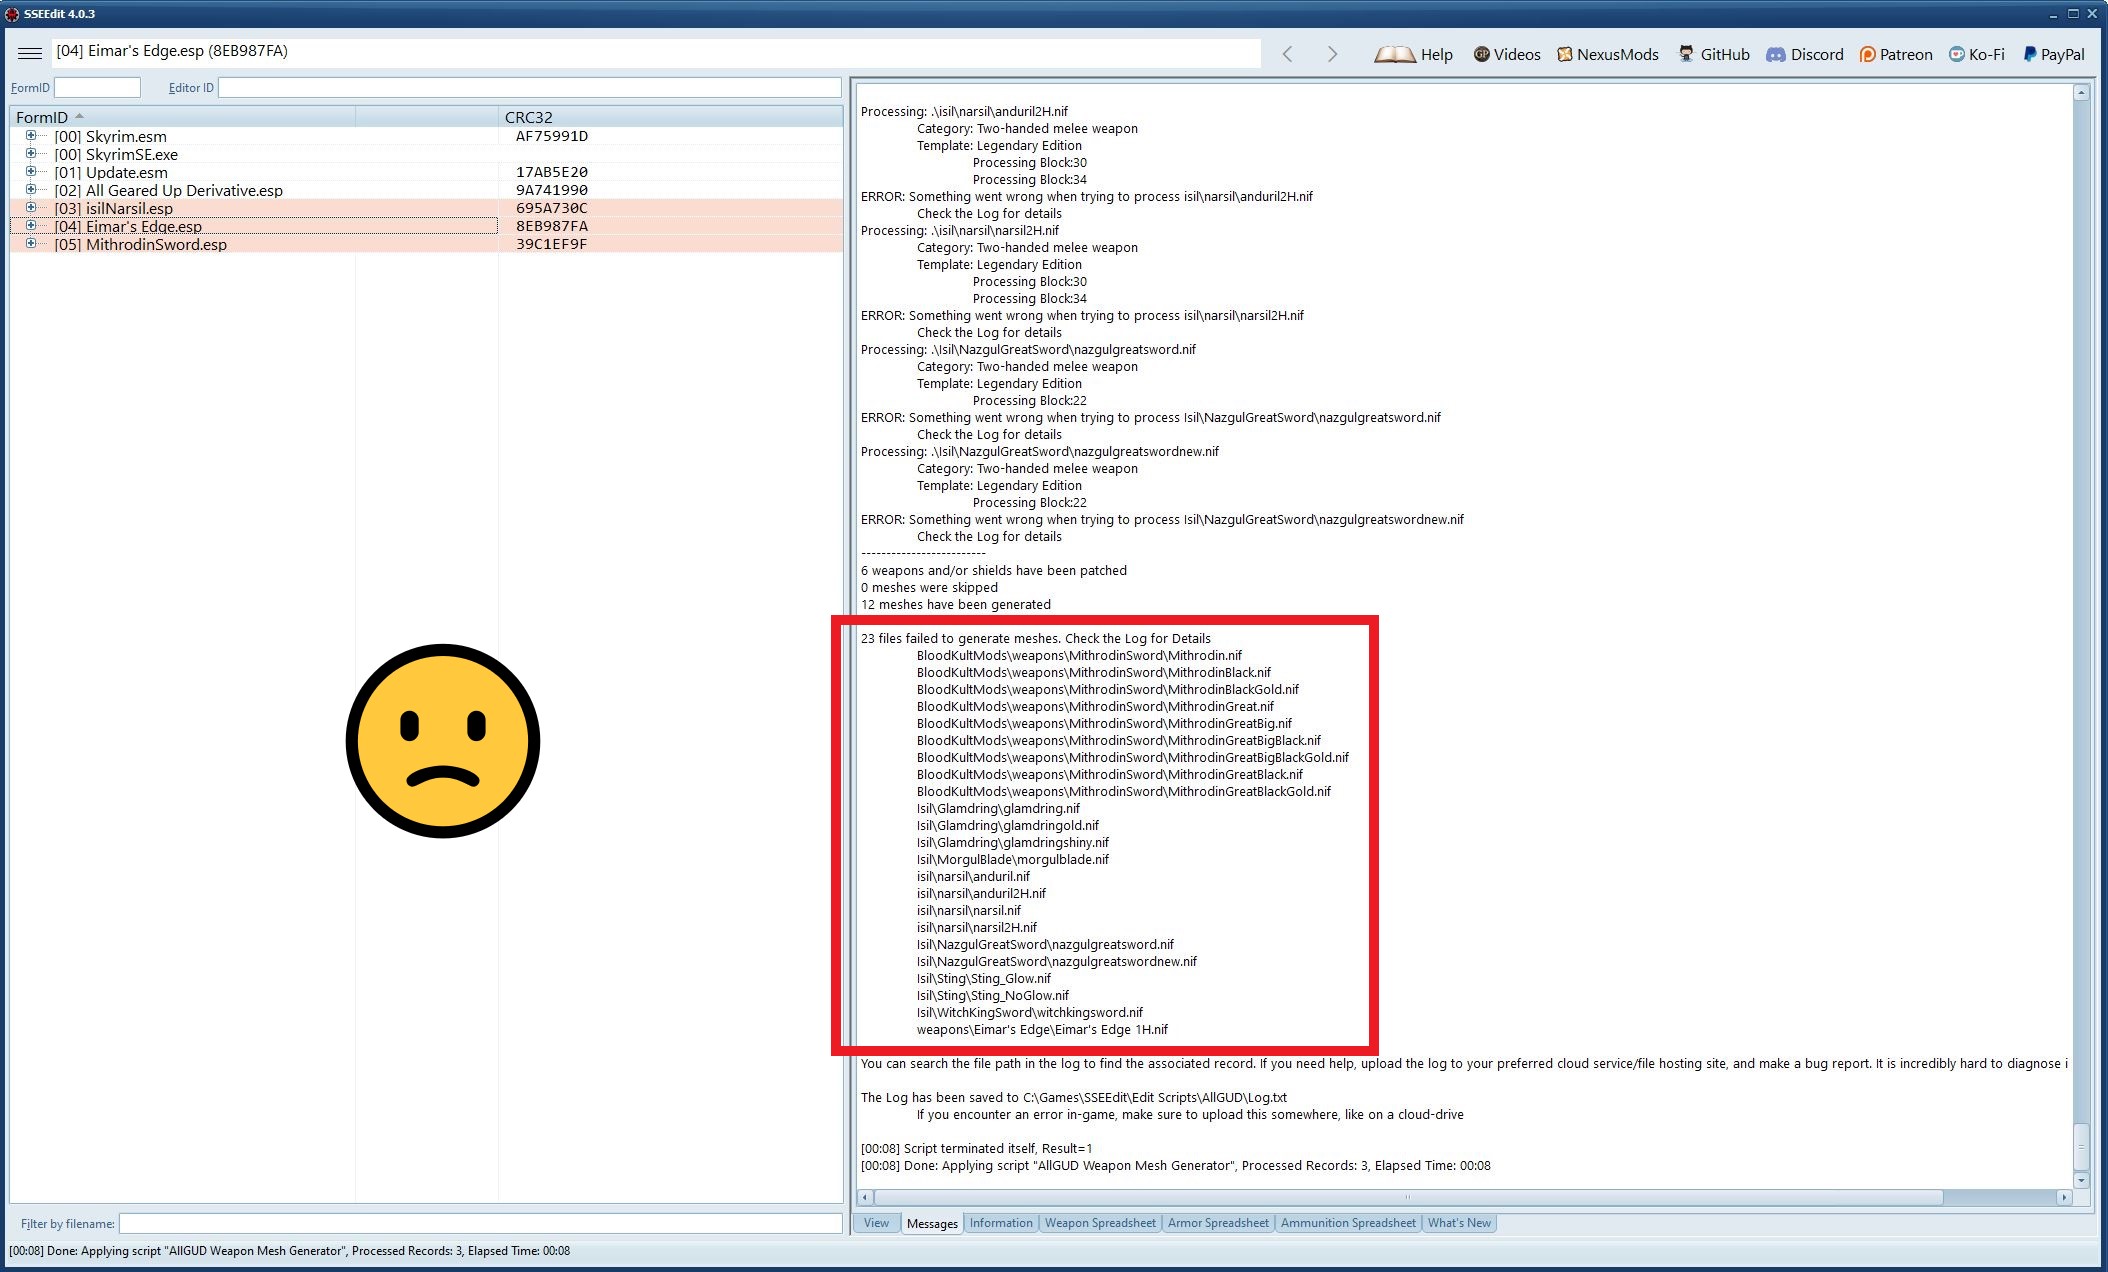Screen dimensions: 2108x1272
Task: Switch to the Information tab
Action: coord(1000,1223)
